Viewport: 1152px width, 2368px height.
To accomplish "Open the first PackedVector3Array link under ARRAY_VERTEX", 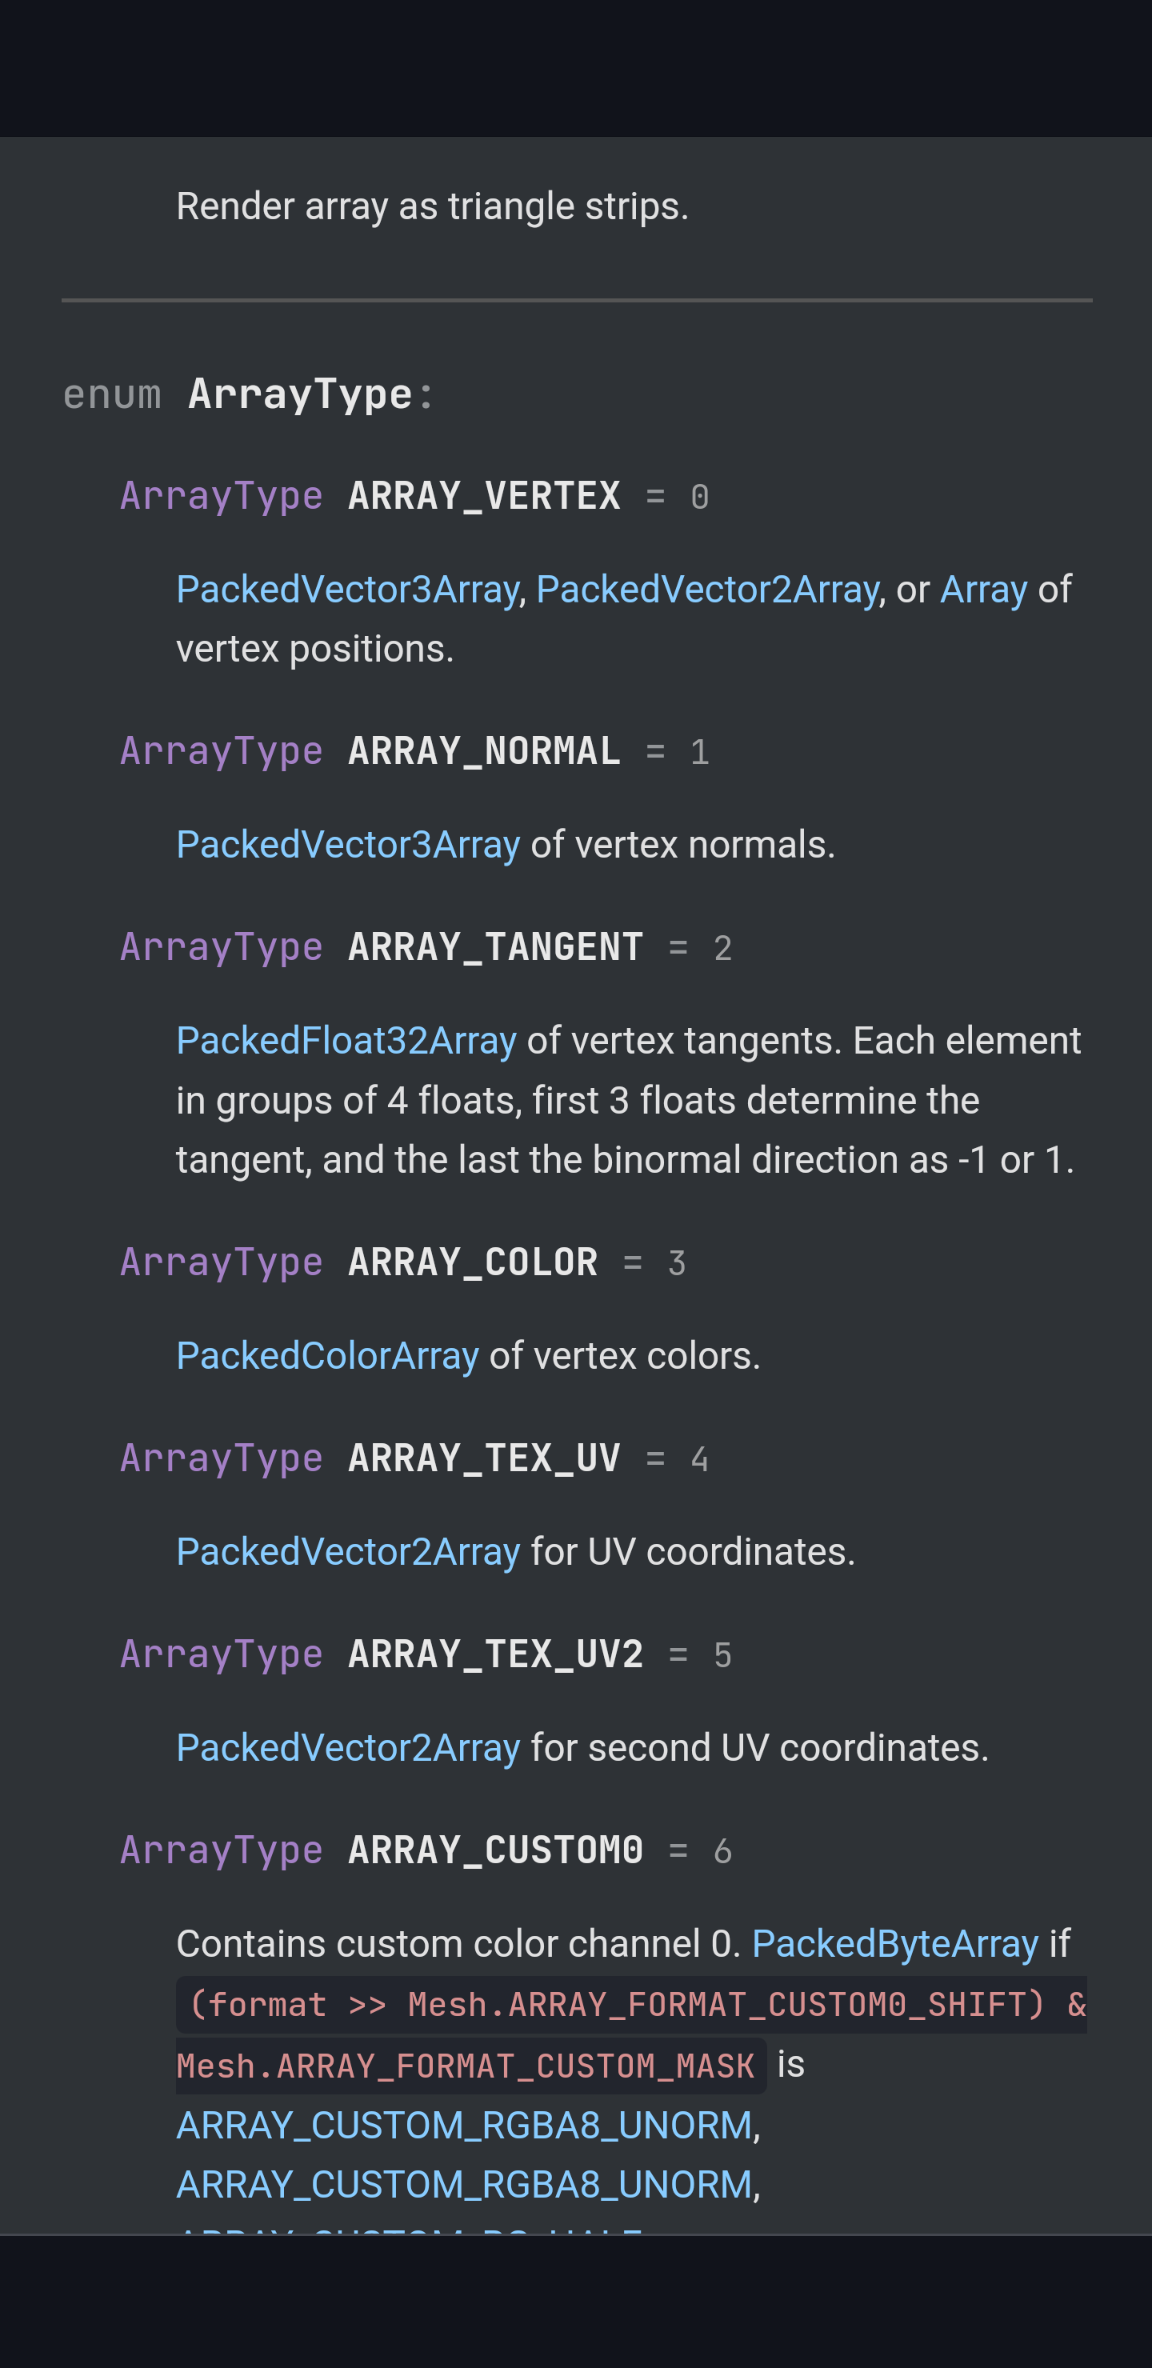I will coord(348,590).
